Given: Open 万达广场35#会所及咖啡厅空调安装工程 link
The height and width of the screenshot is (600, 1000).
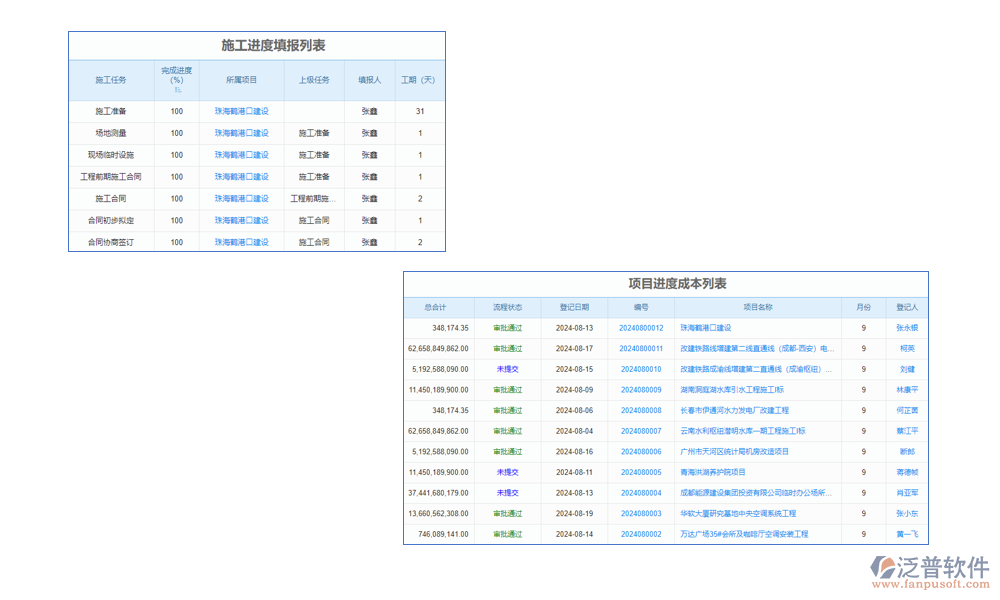Looking at the screenshot, I should [x=744, y=534].
